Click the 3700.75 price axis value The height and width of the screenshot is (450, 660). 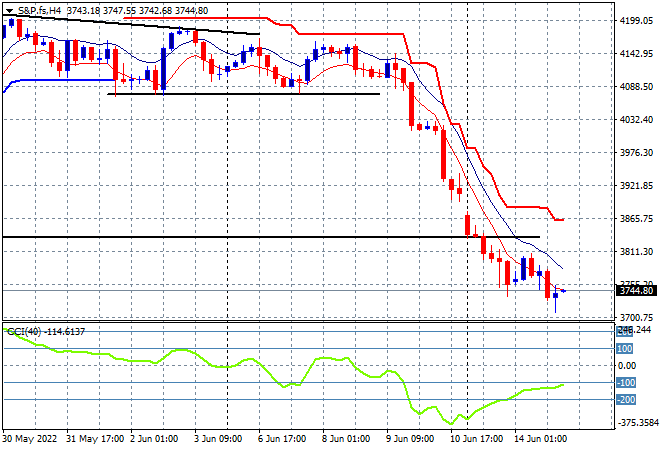(x=636, y=317)
